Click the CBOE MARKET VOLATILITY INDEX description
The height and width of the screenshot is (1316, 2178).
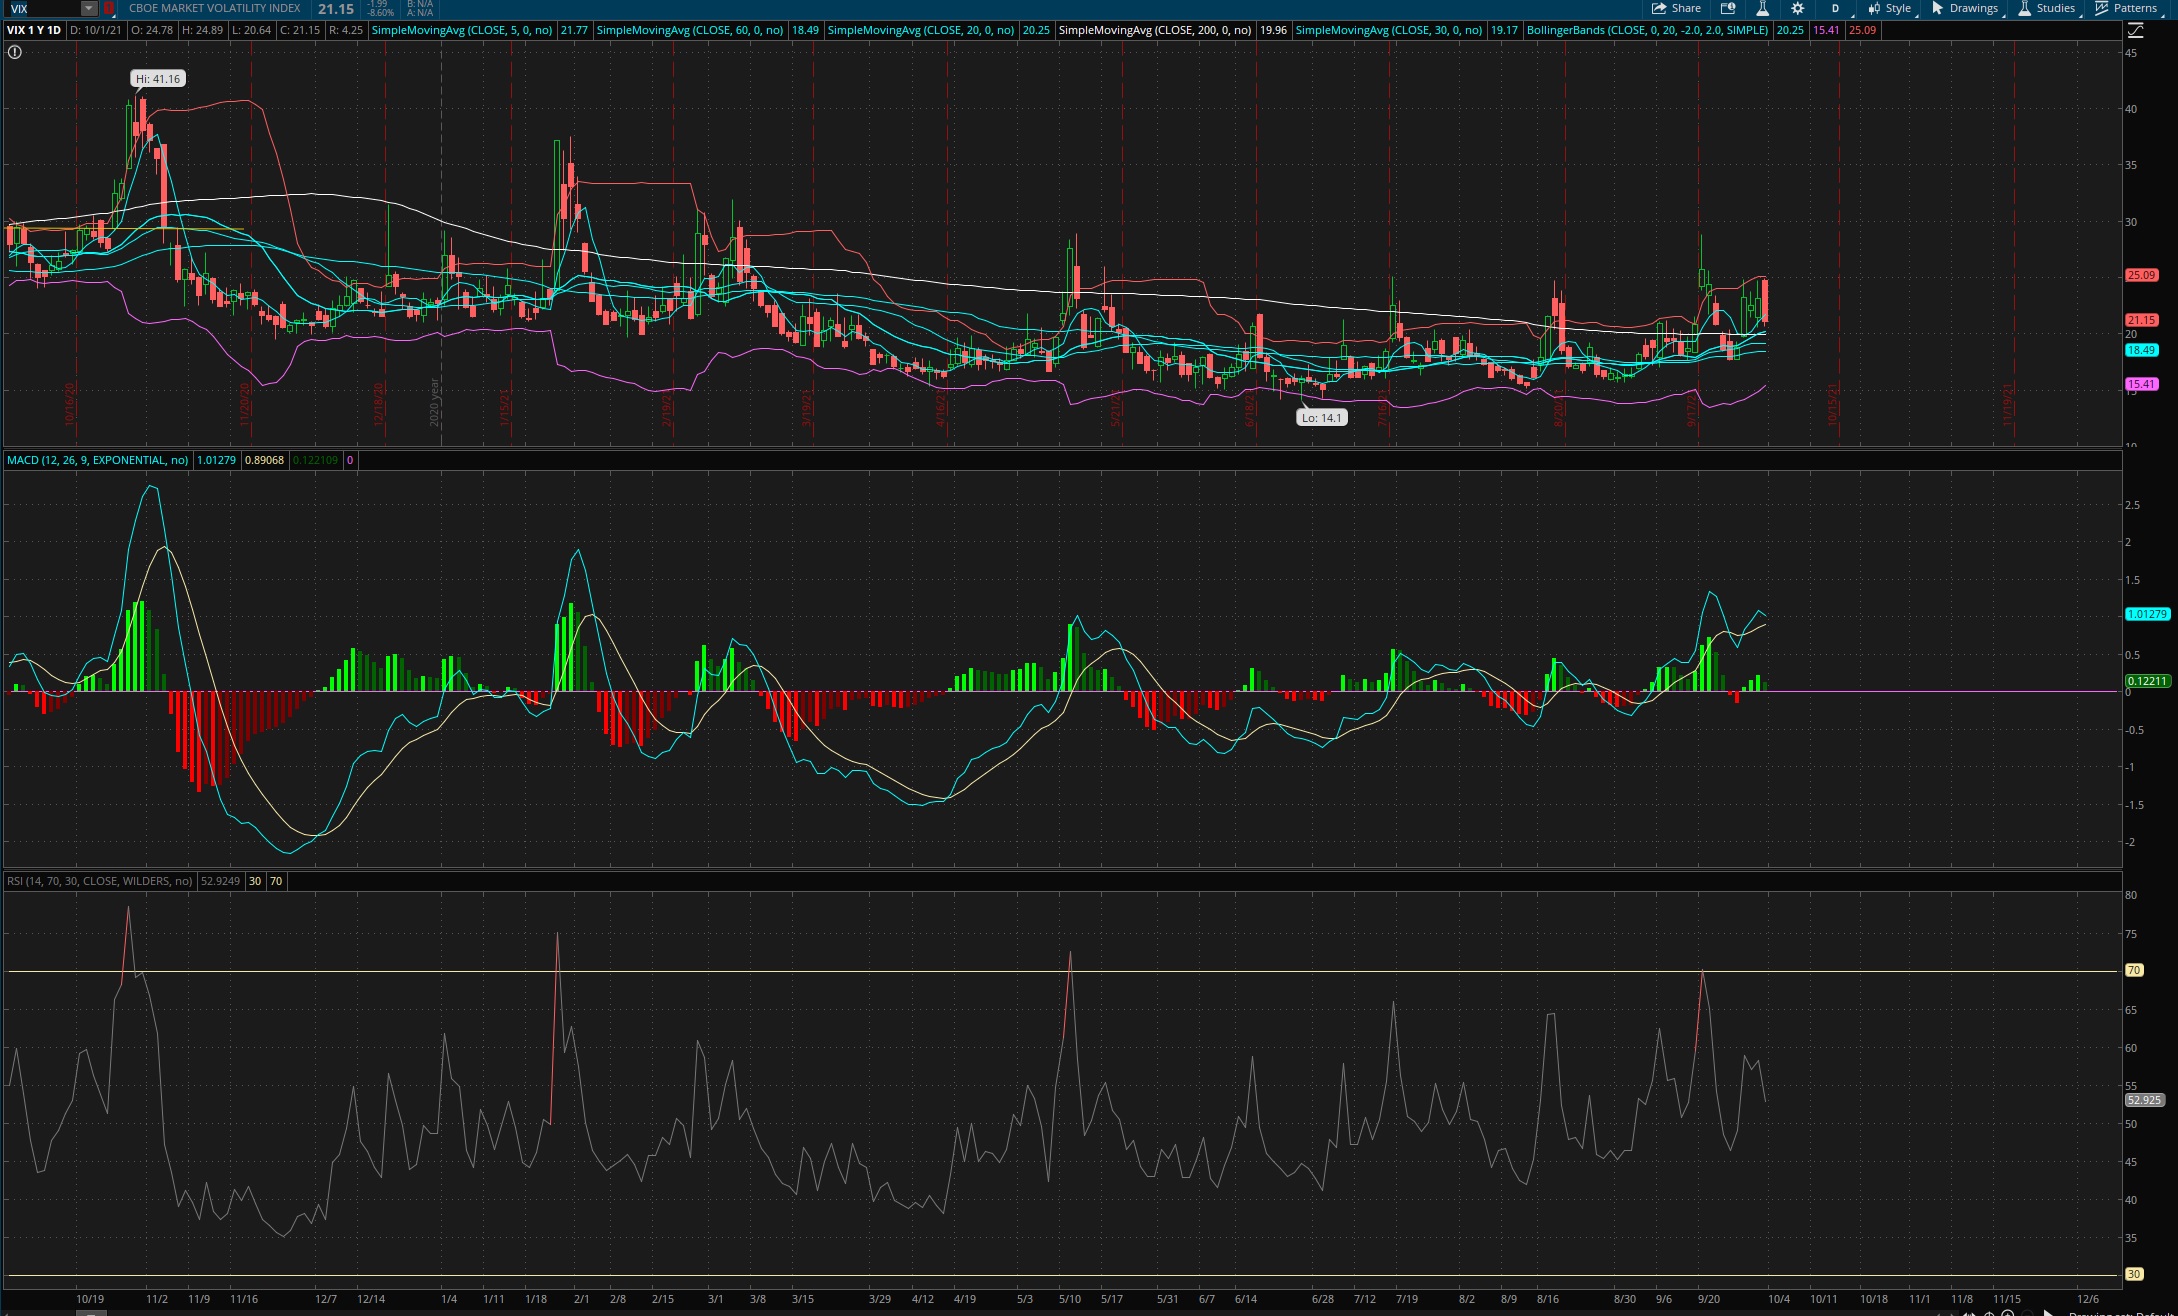point(214,8)
